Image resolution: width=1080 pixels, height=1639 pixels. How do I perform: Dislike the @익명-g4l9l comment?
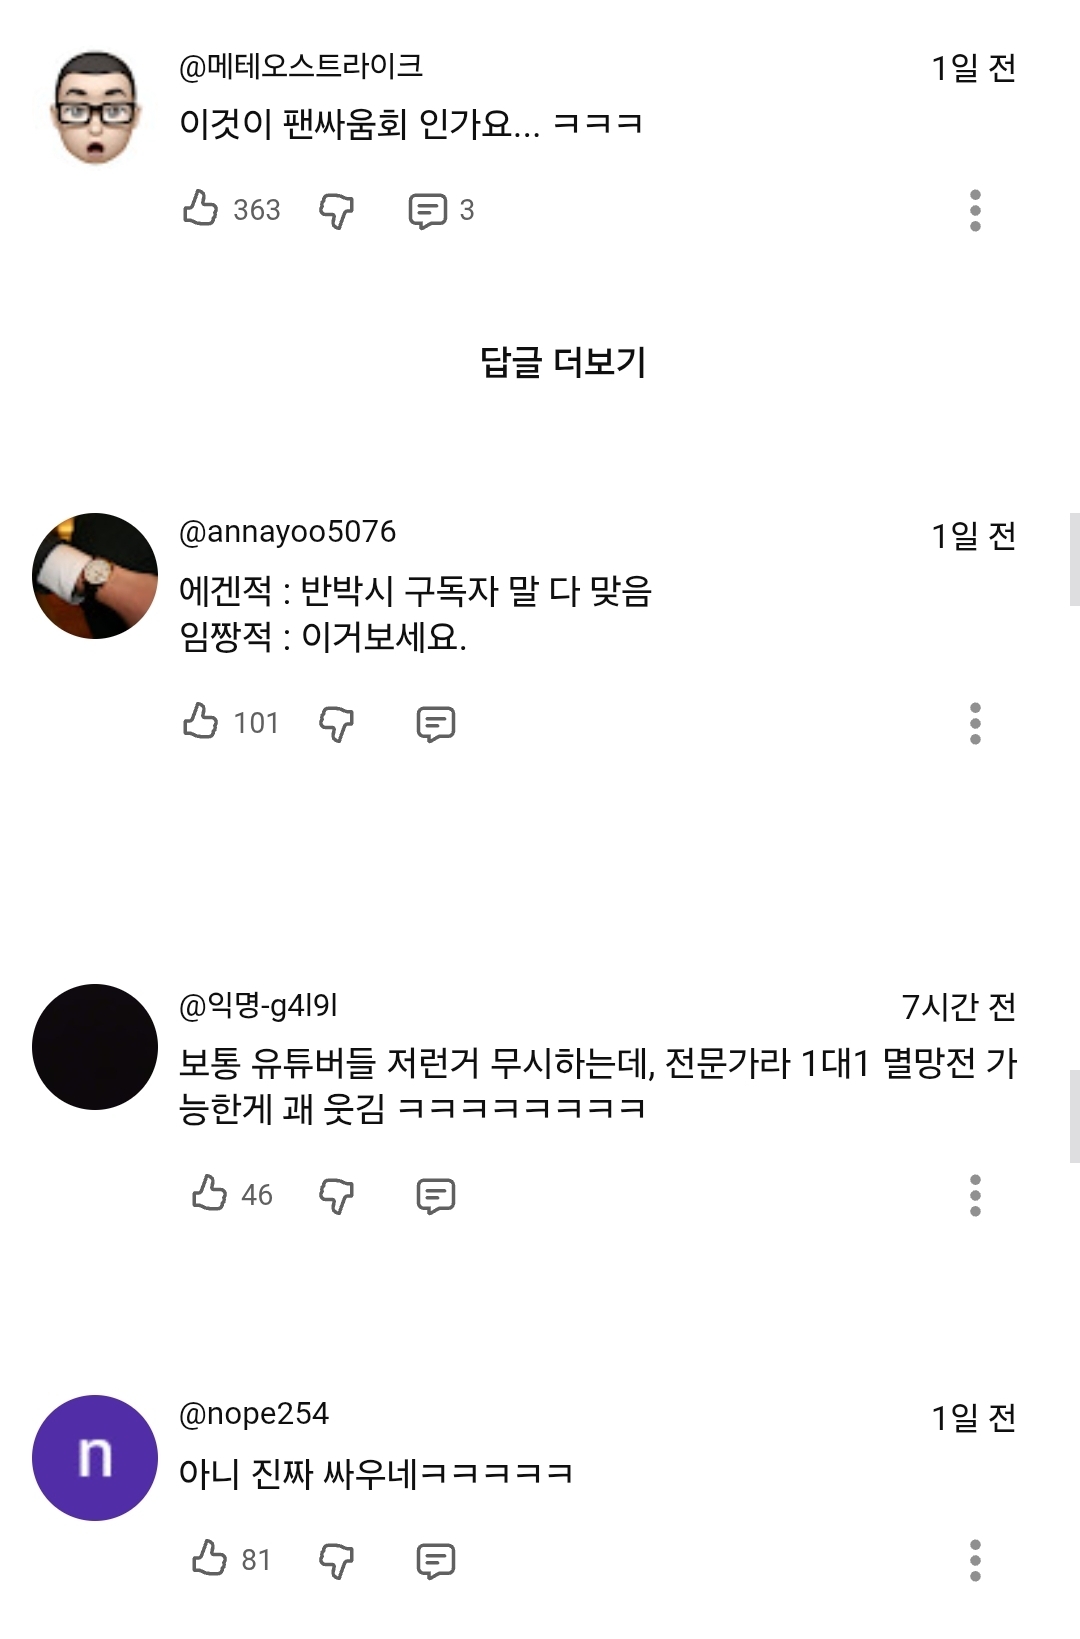coord(336,1195)
